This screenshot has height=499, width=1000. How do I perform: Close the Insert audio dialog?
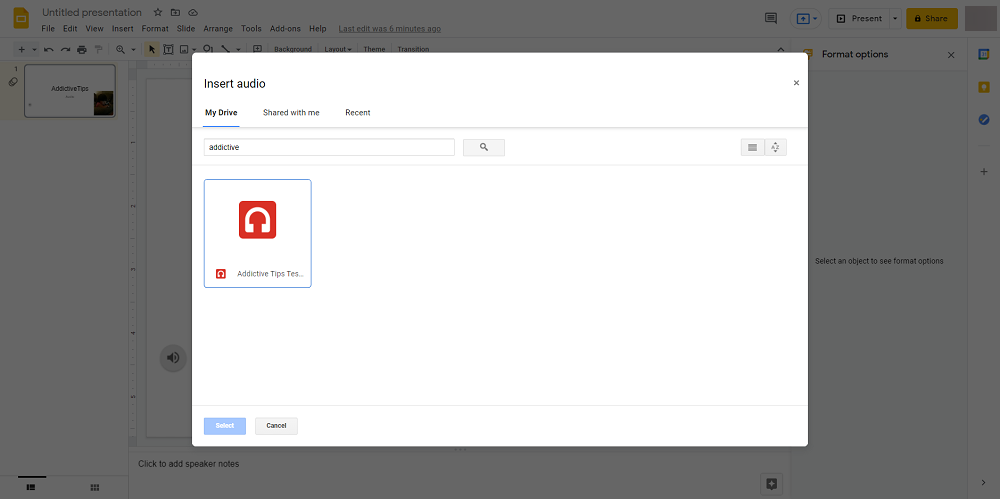point(796,83)
